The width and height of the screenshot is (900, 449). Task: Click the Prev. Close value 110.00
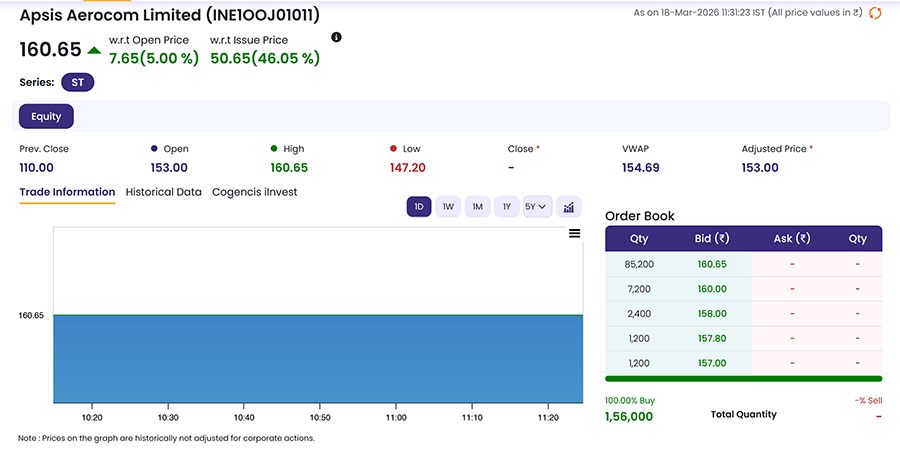[37, 168]
